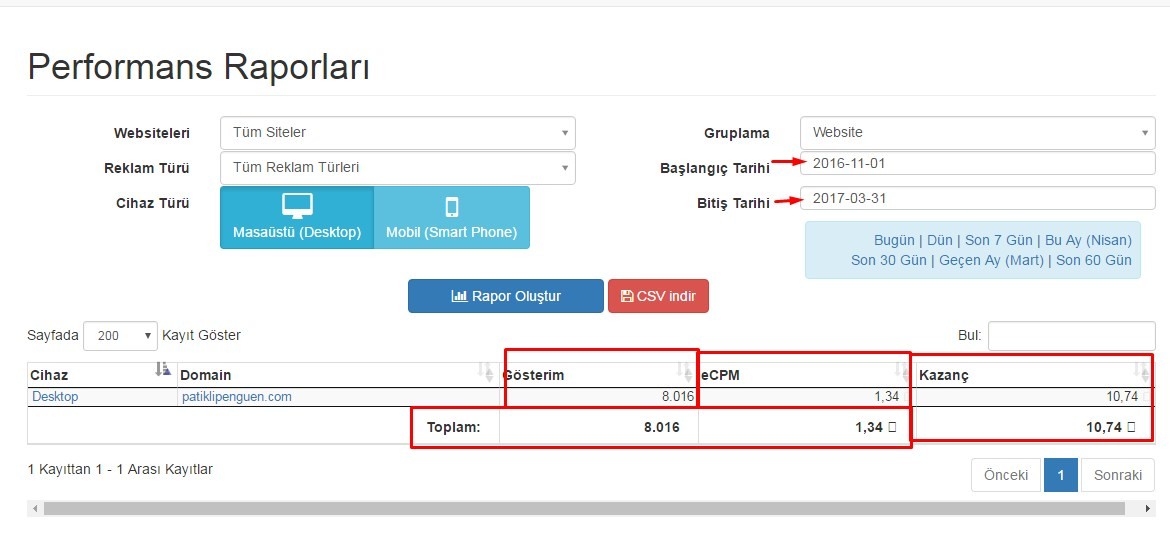Click the horizontal scrollbar track
1170x542 pixels.
coord(584,508)
